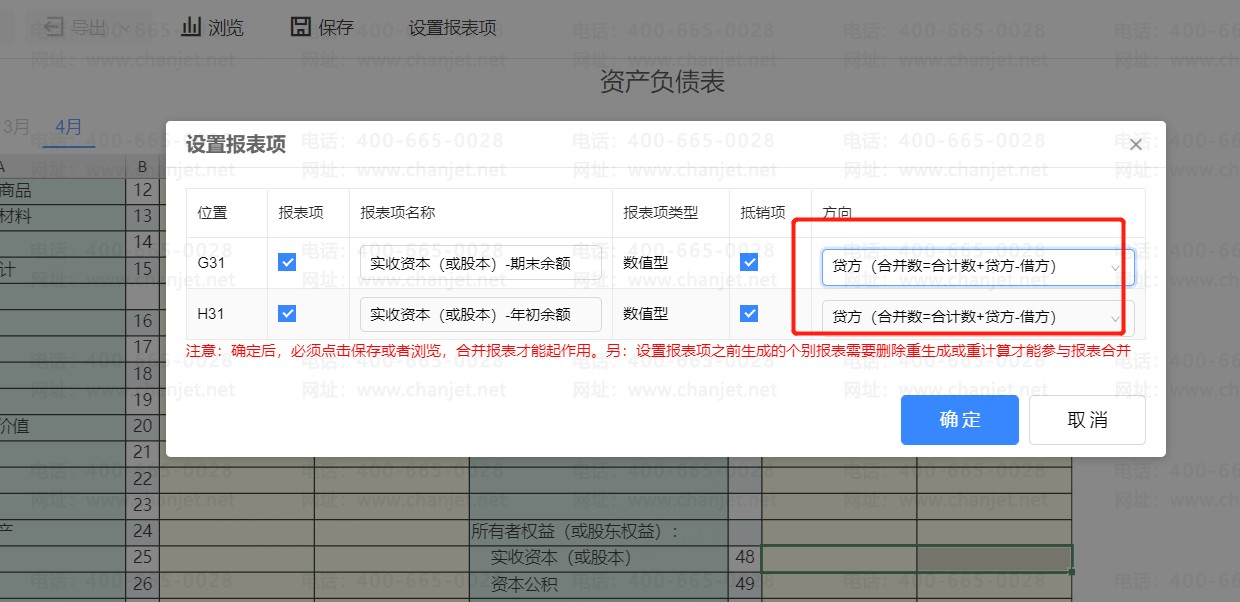Edit the 期末余额 report item name field

pos(480,264)
